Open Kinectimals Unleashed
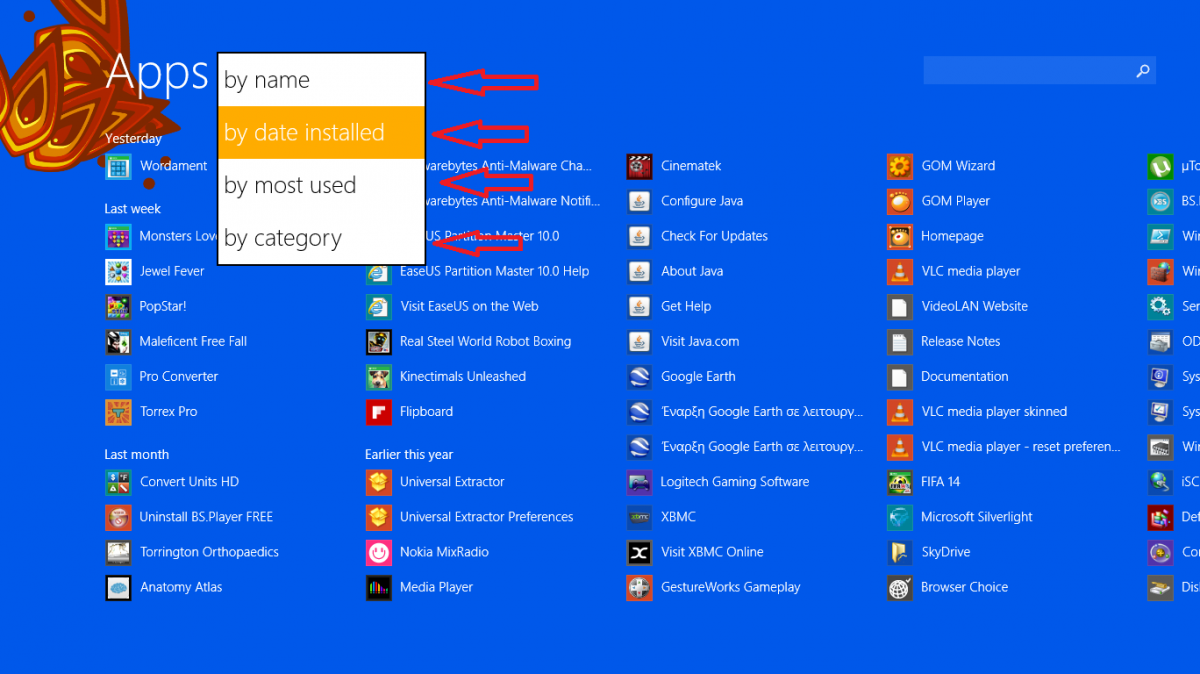The image size is (1200, 674). 446,376
